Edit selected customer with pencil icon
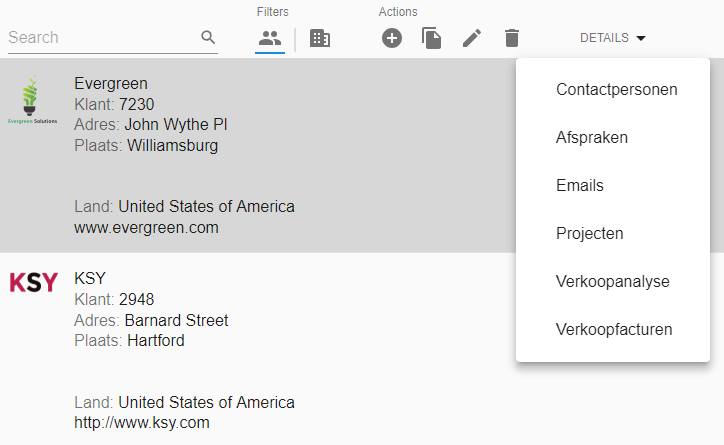Viewport: 724px width, 445px height. click(x=471, y=38)
